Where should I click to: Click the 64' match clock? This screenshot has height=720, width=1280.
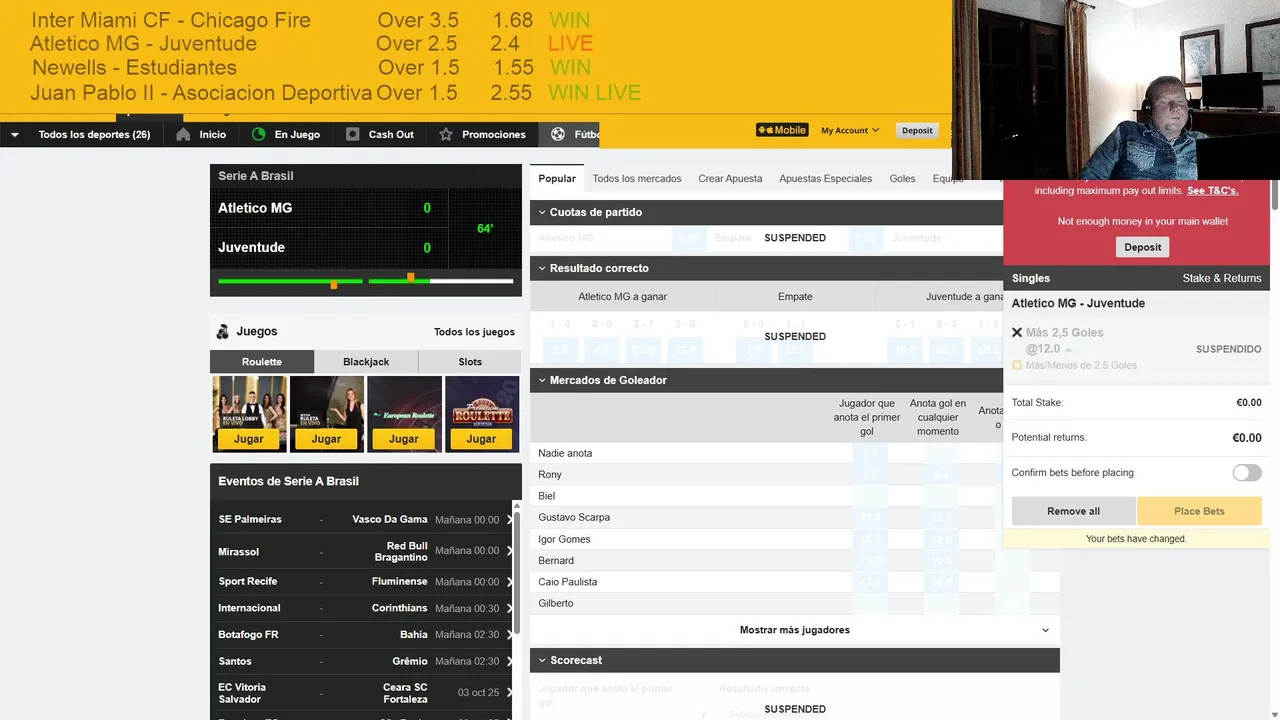pyautogui.click(x=485, y=228)
